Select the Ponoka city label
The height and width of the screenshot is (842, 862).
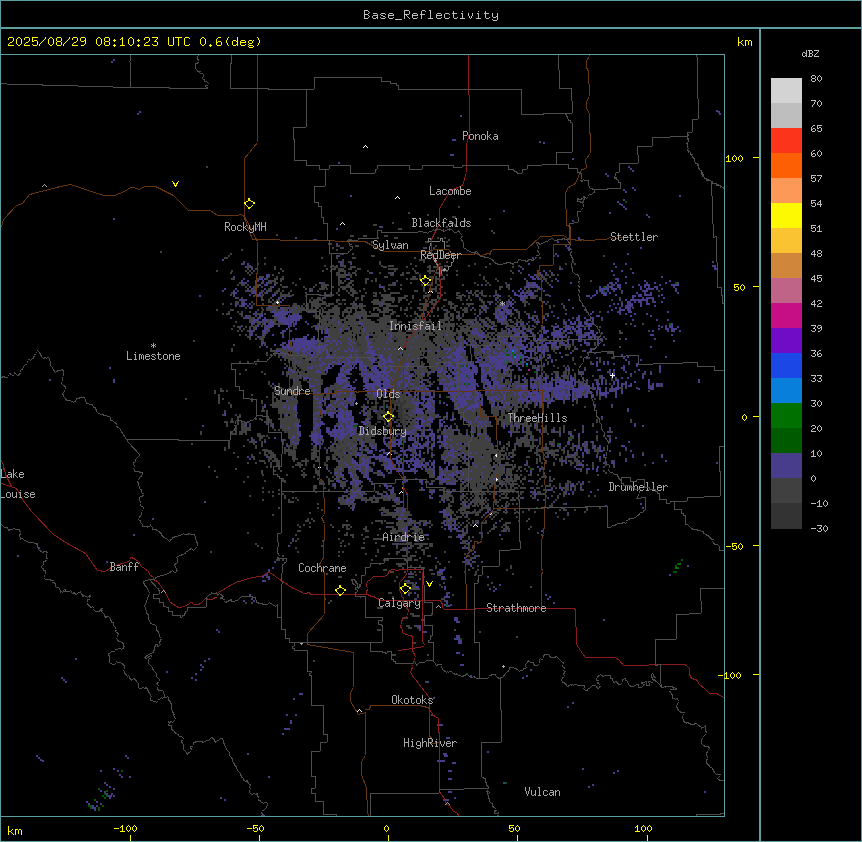(x=480, y=136)
